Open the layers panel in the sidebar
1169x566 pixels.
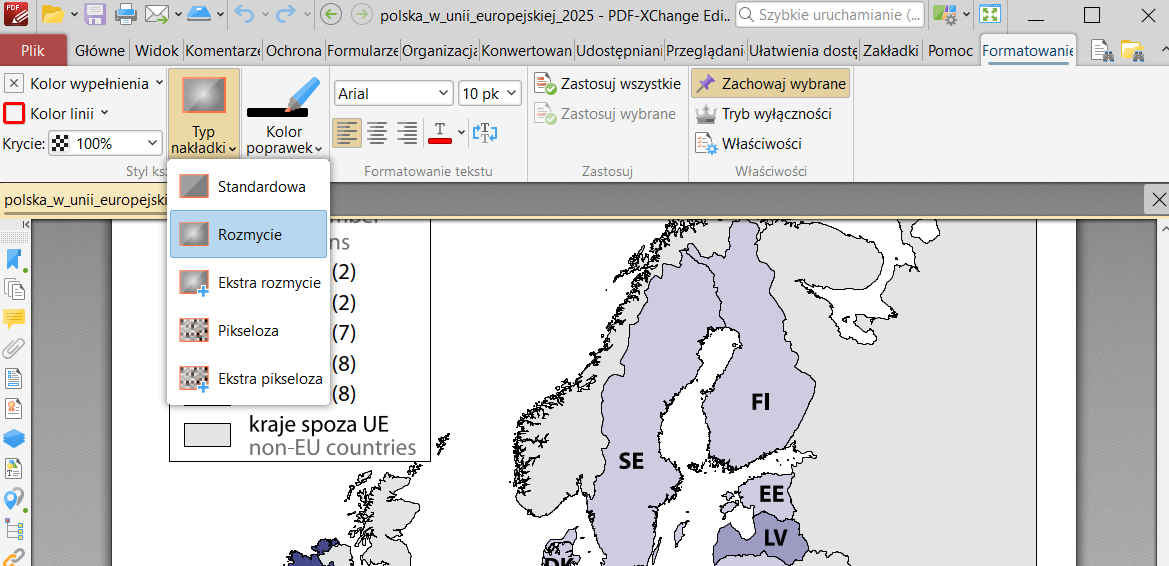tap(14, 438)
